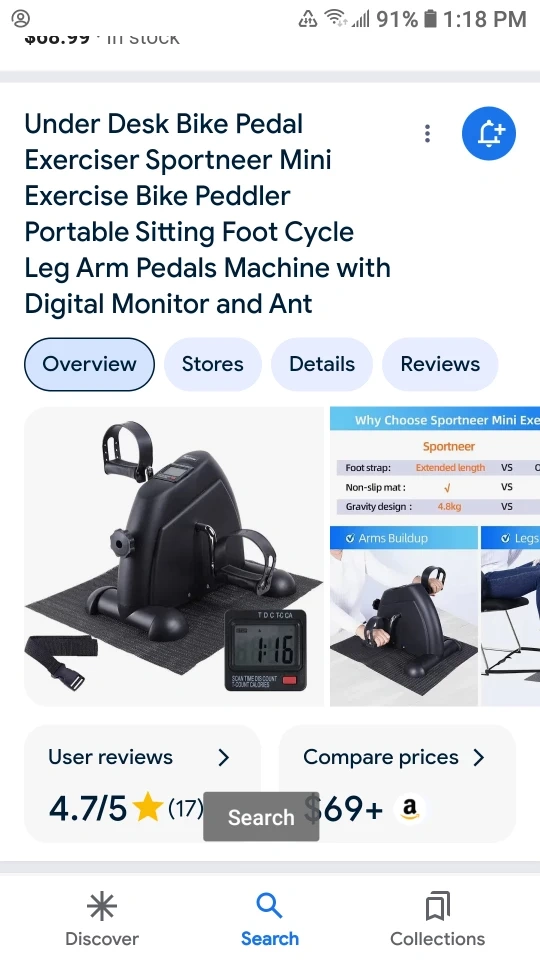Tap the yellow rating star
The height and width of the screenshot is (960, 540).
click(148, 807)
